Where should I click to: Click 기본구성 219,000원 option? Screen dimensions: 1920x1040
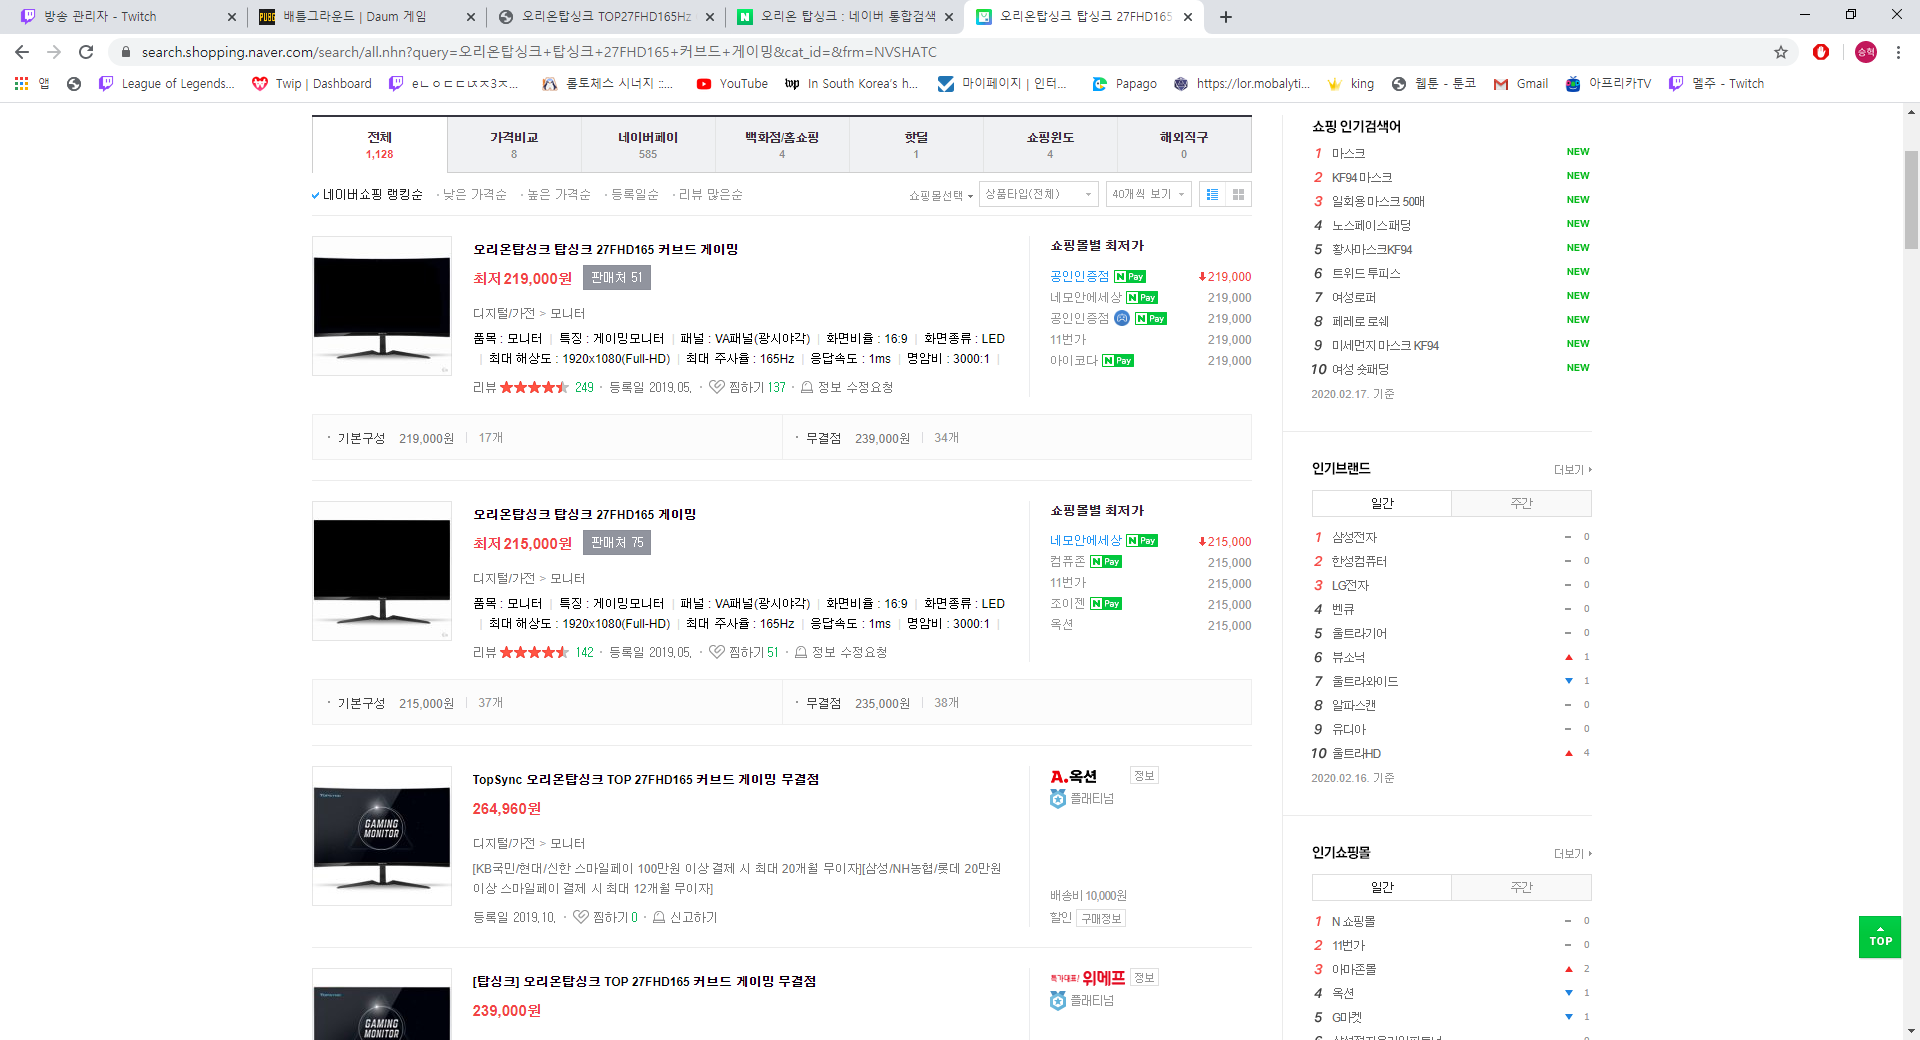click(396, 439)
